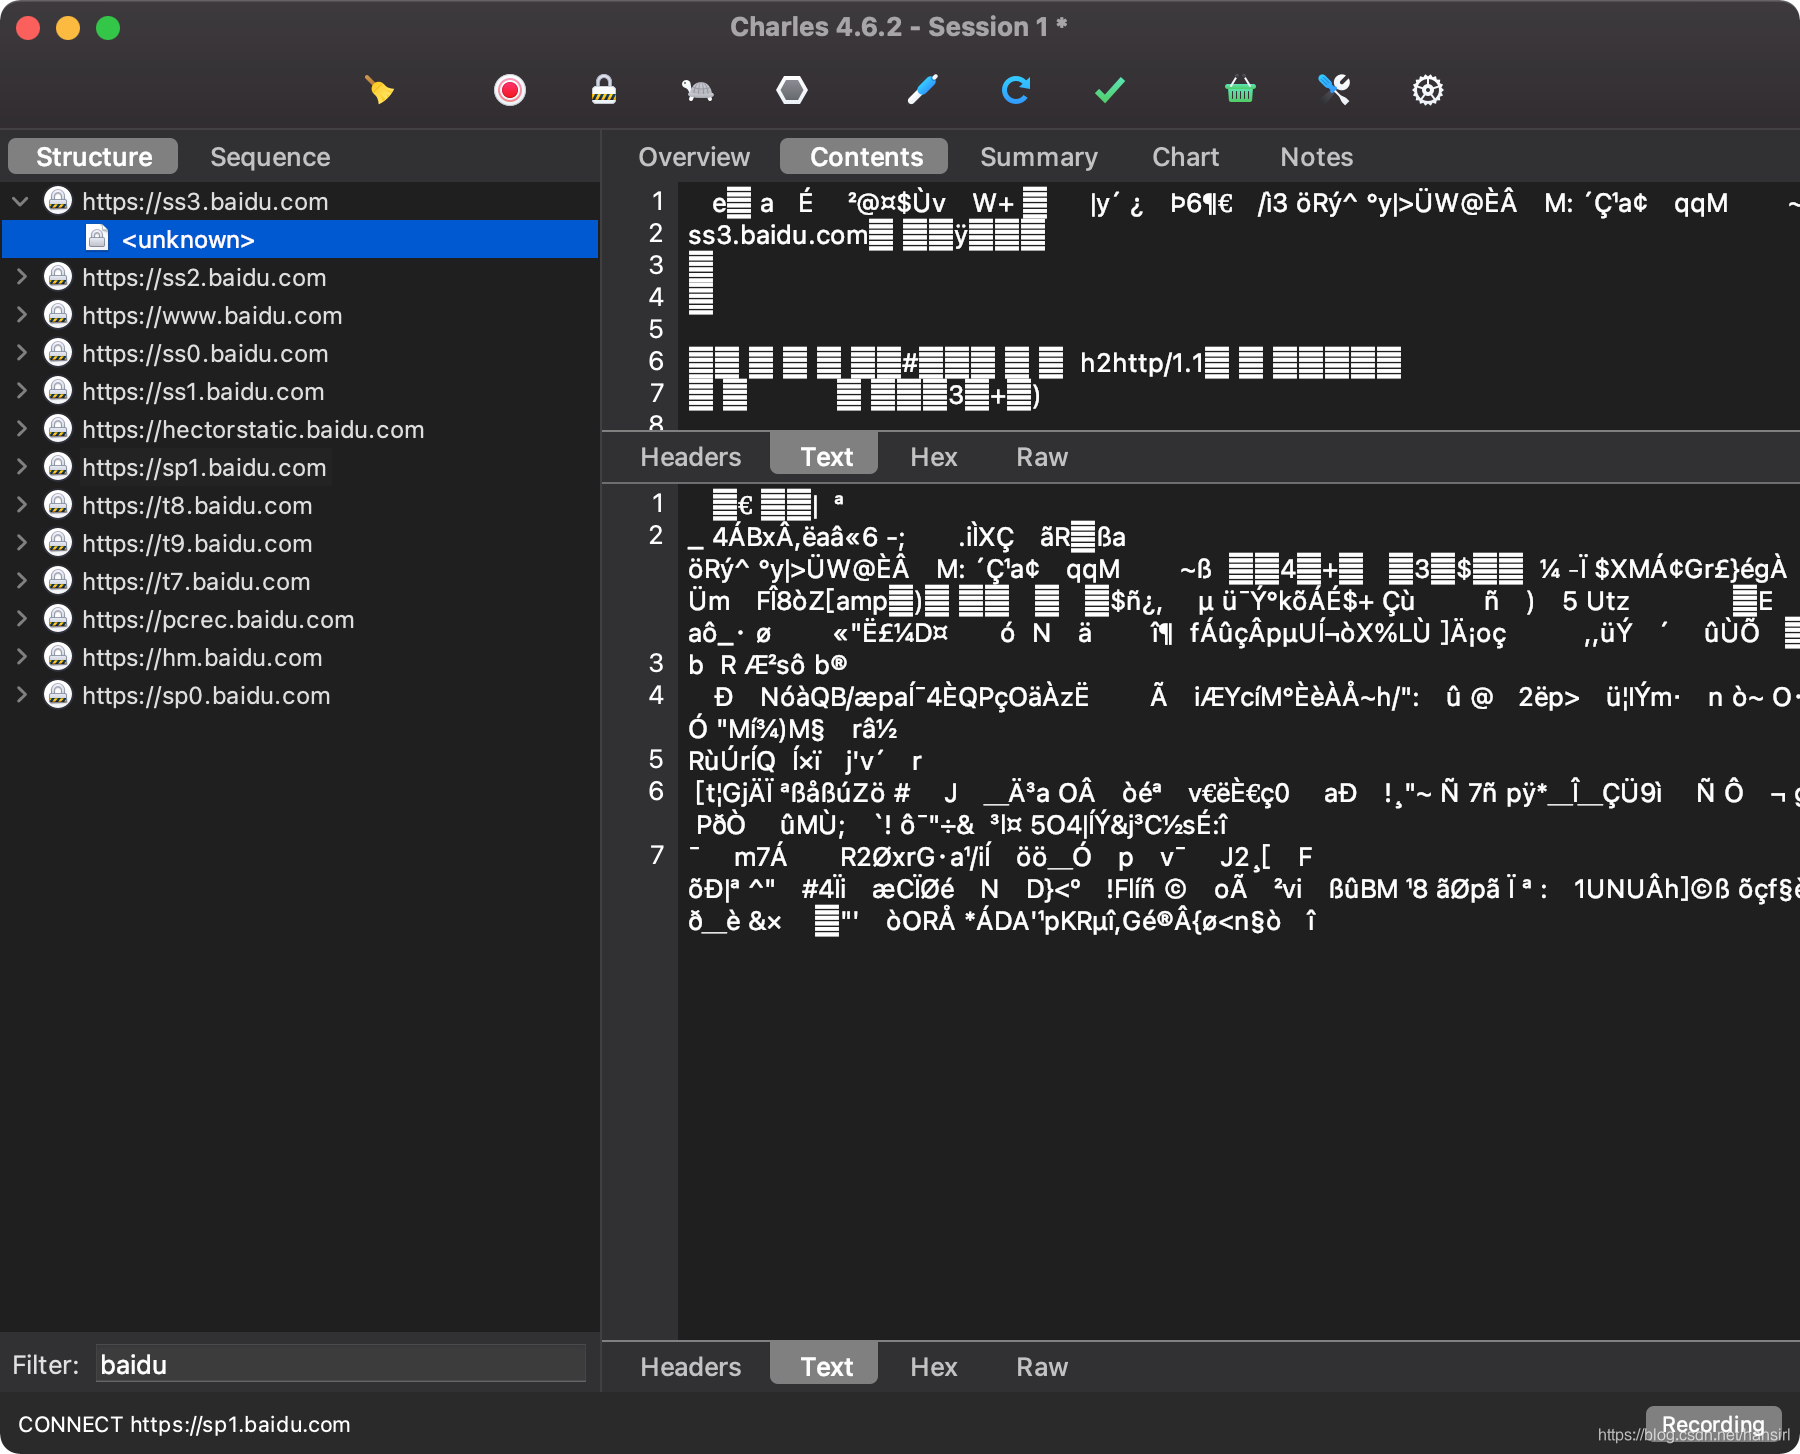1800x1454 pixels.
Task: Select https://www.baidu.com tree row
Action: pos(300,315)
